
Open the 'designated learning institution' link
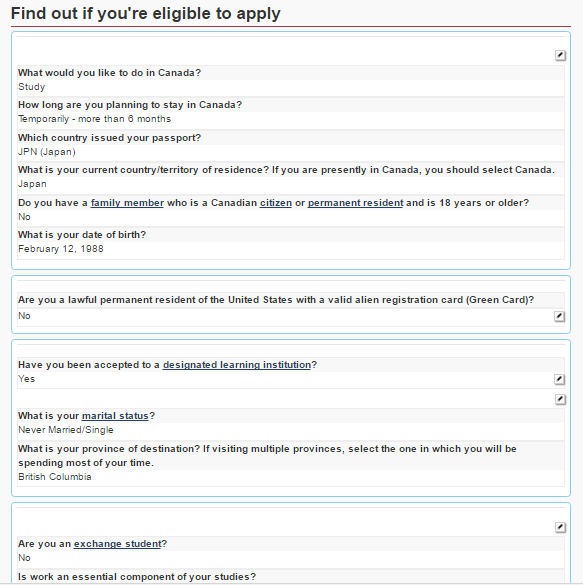[x=237, y=365]
